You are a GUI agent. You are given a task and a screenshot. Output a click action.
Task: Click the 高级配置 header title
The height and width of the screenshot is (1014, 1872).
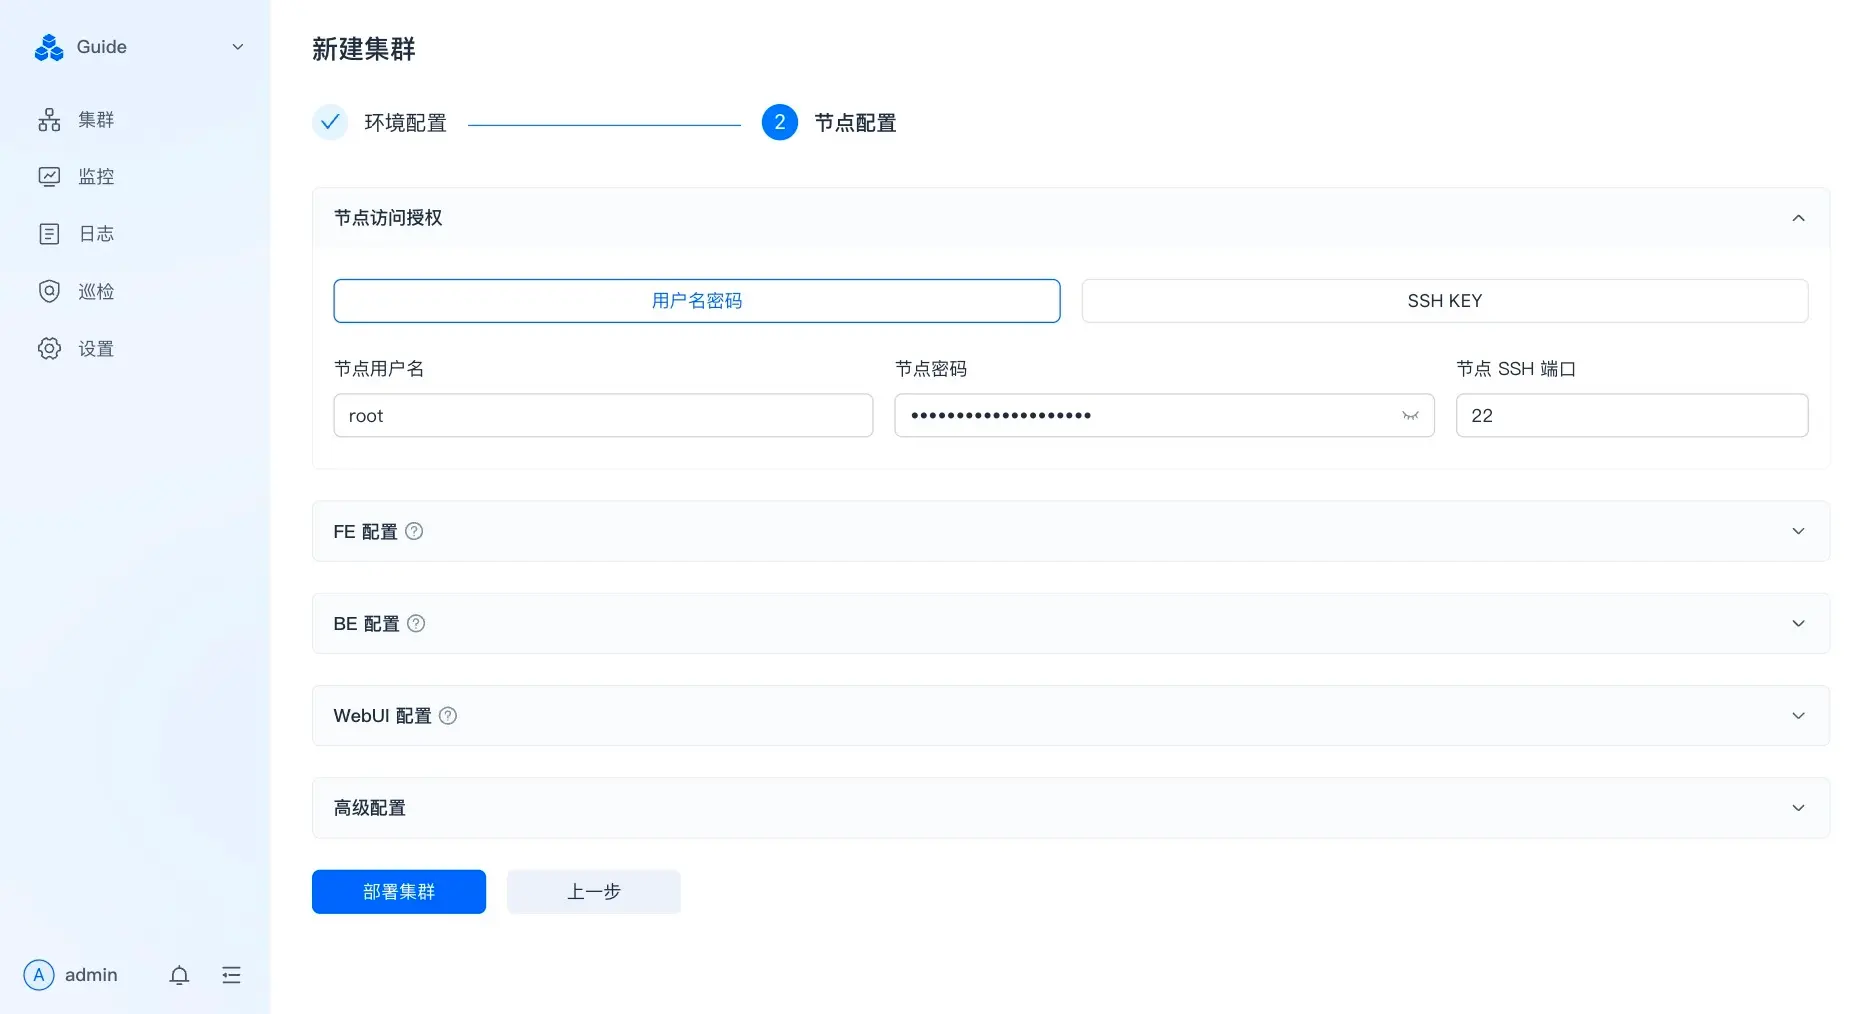(x=370, y=808)
